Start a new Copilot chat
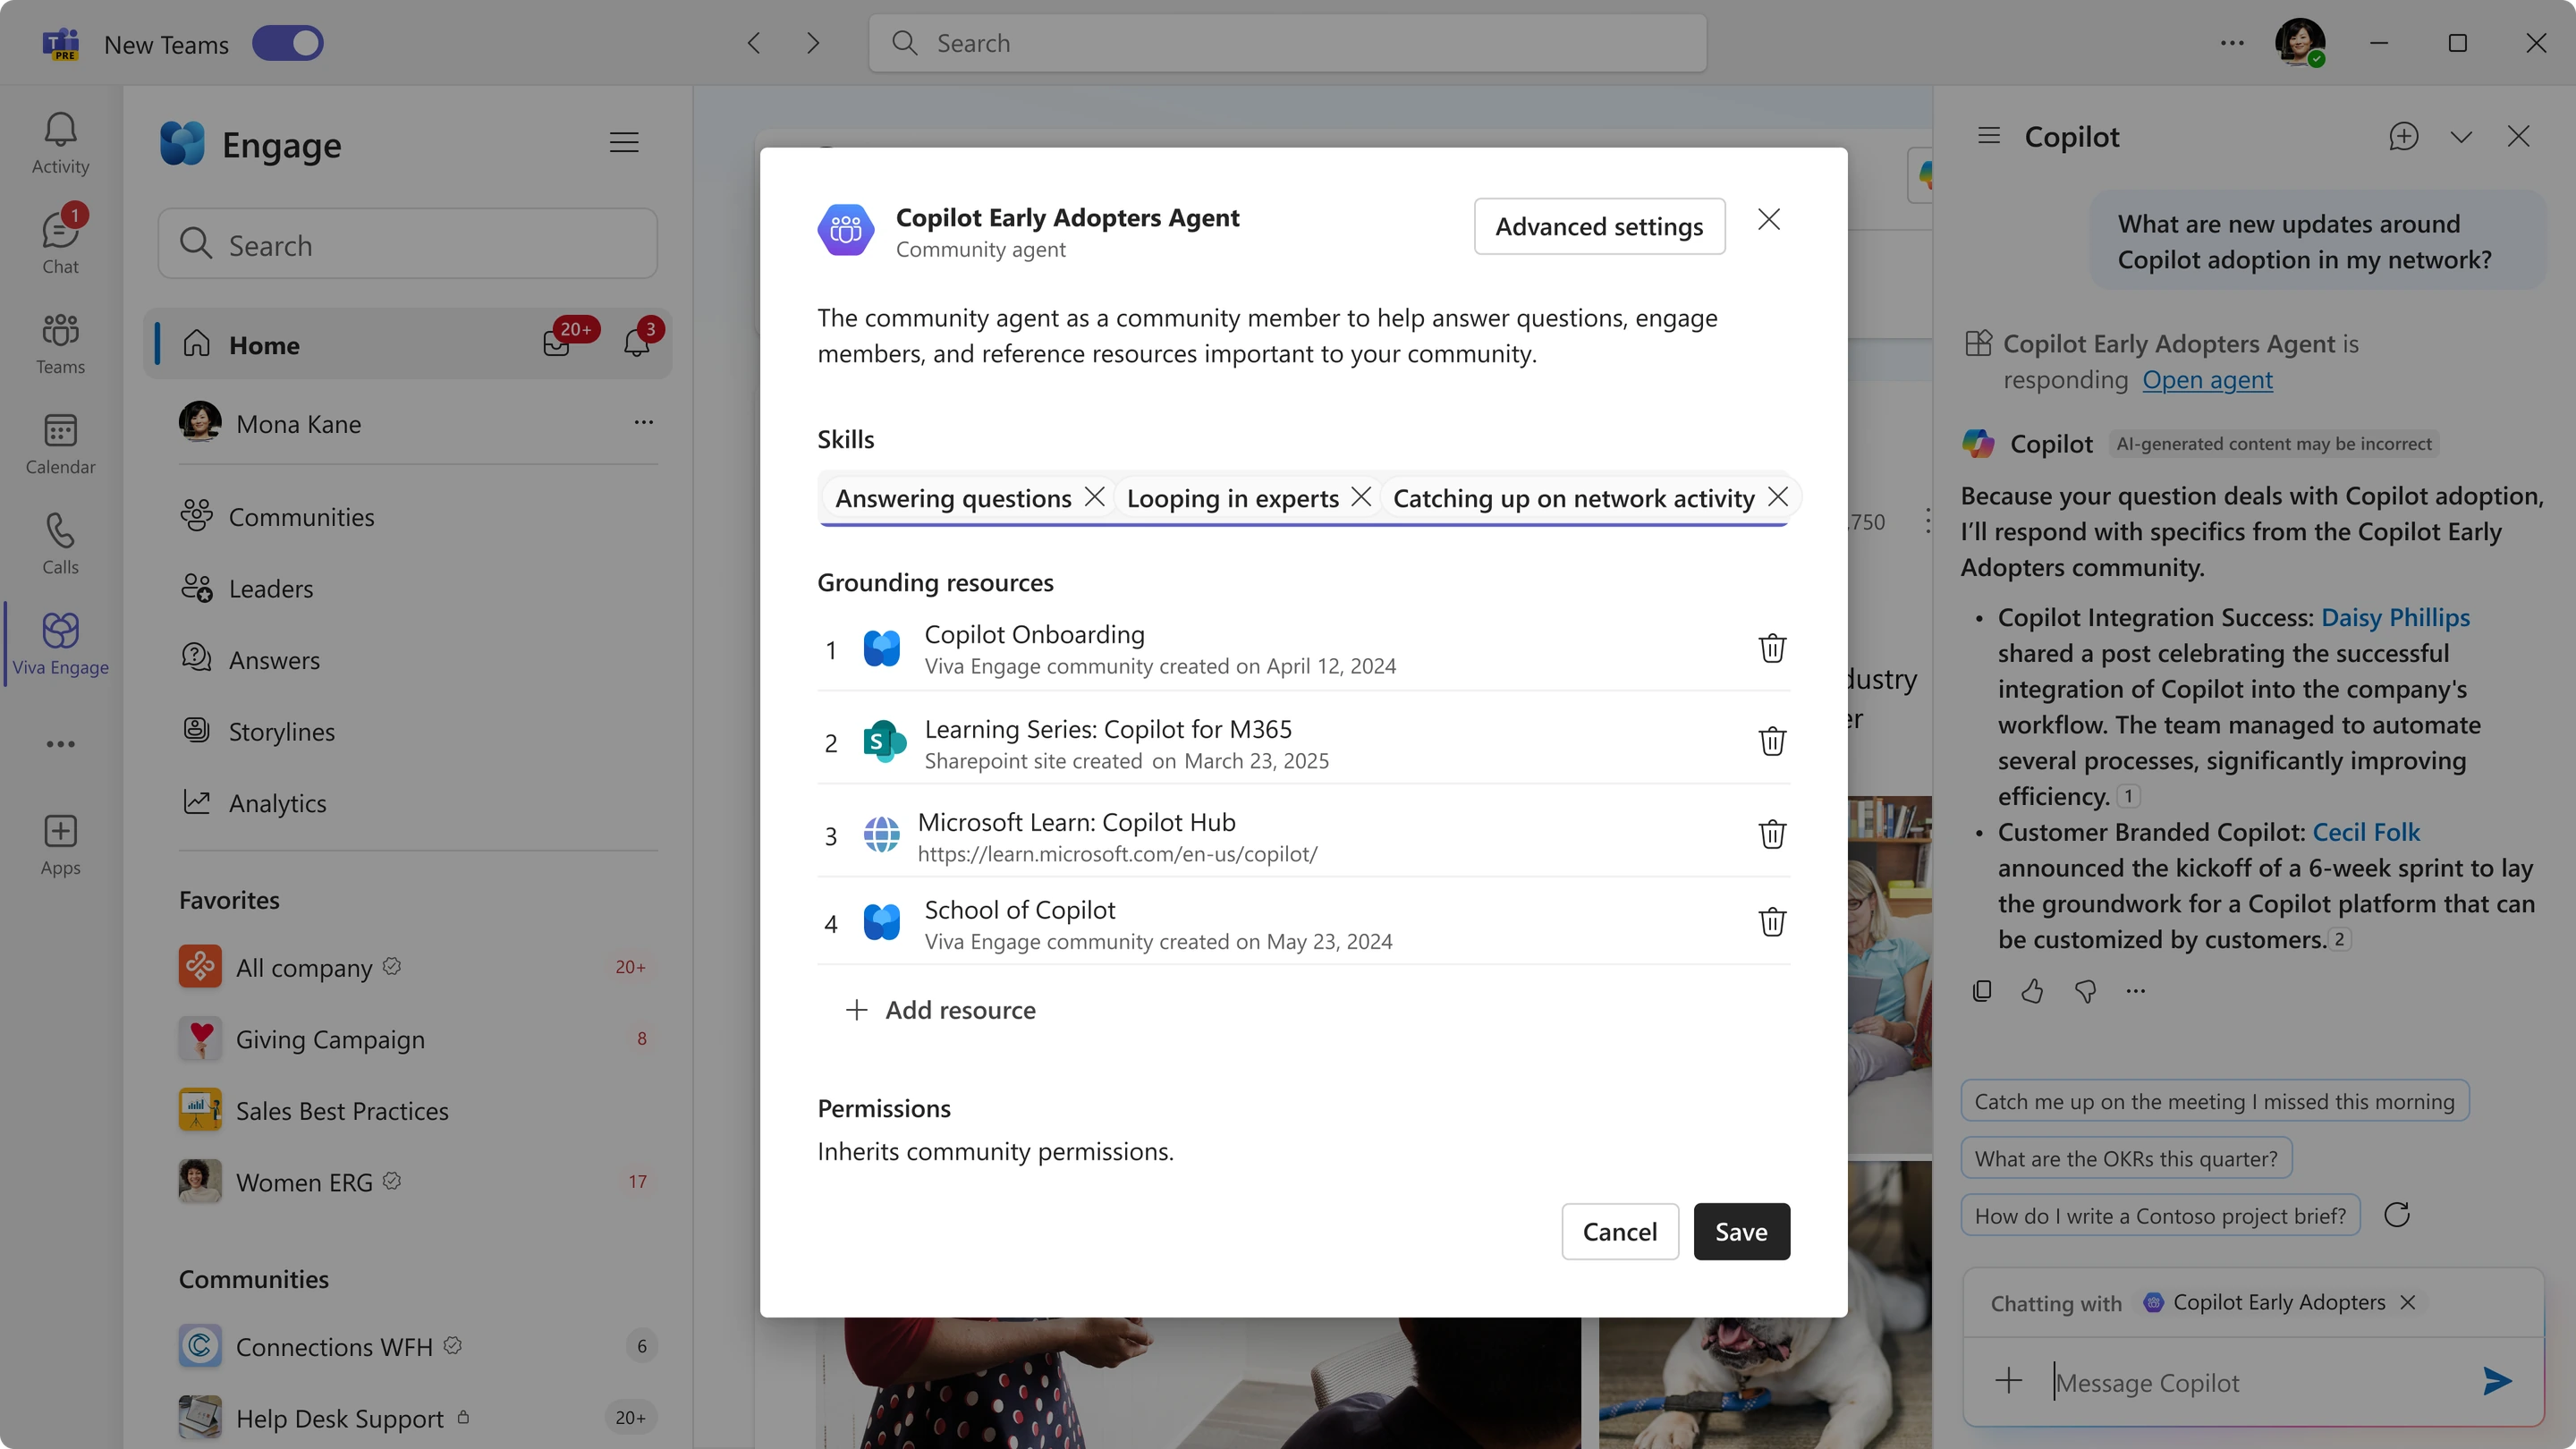2576x1449 pixels. 2403,136
